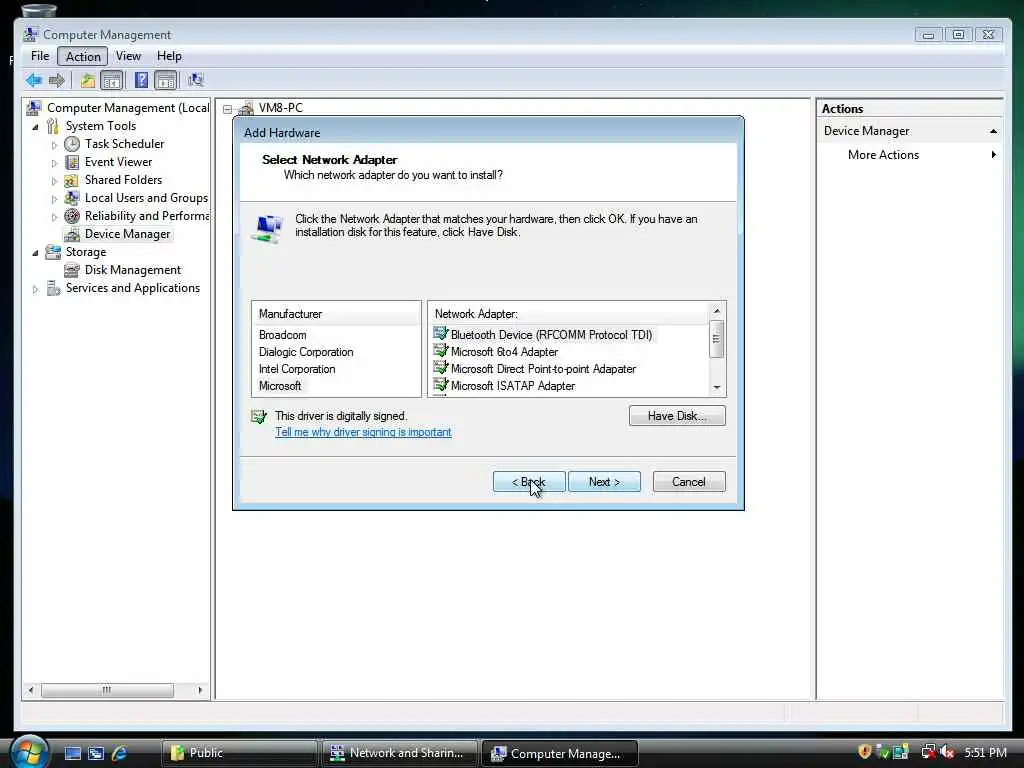Click the System Tools icon

(x=53, y=126)
